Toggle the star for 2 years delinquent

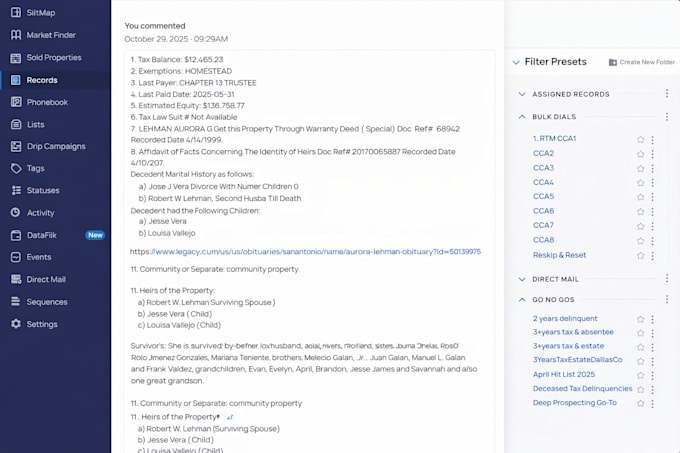pos(641,319)
